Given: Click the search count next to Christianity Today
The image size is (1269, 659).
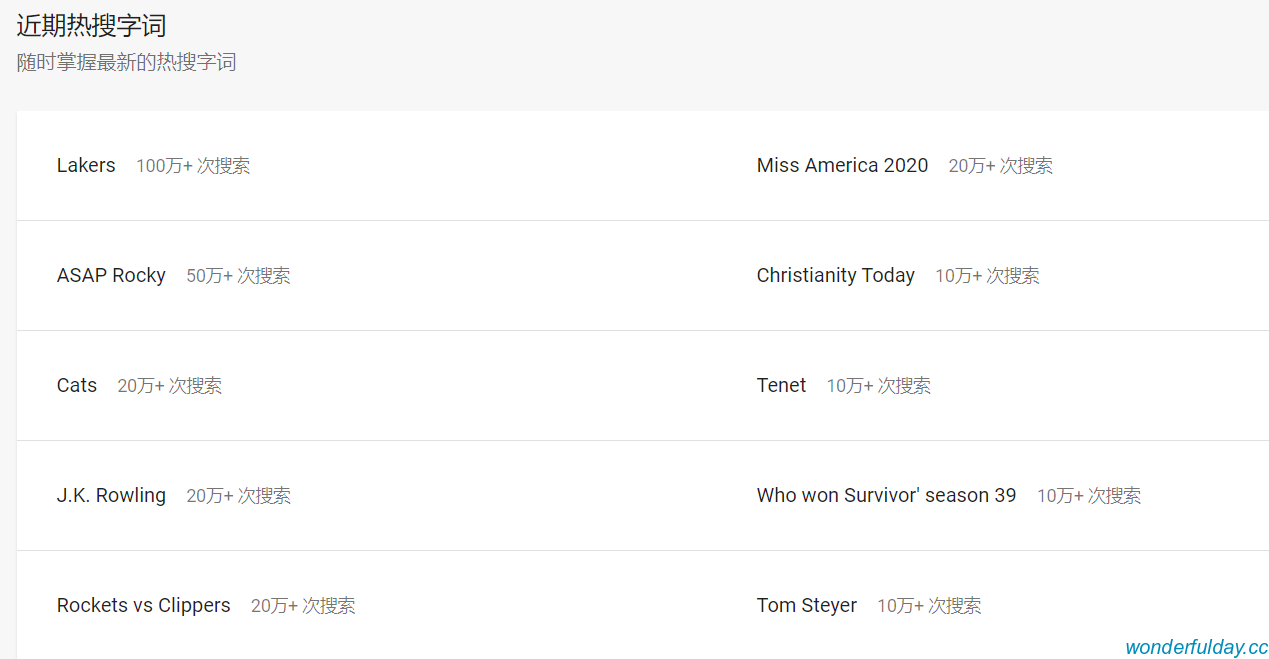Looking at the screenshot, I should (x=987, y=276).
